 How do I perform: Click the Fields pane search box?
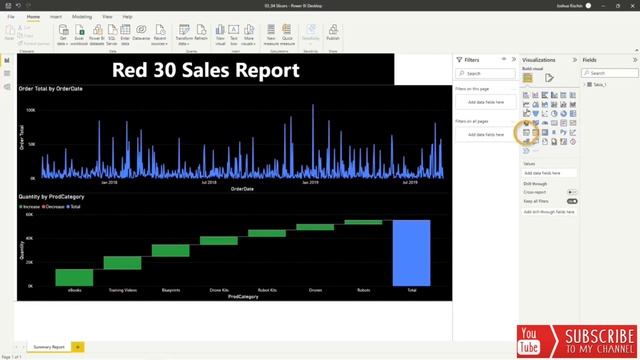click(x=610, y=73)
